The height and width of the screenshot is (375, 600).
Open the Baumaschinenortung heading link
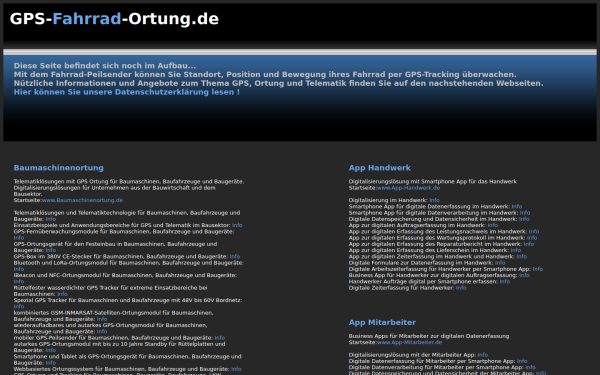coord(59,168)
